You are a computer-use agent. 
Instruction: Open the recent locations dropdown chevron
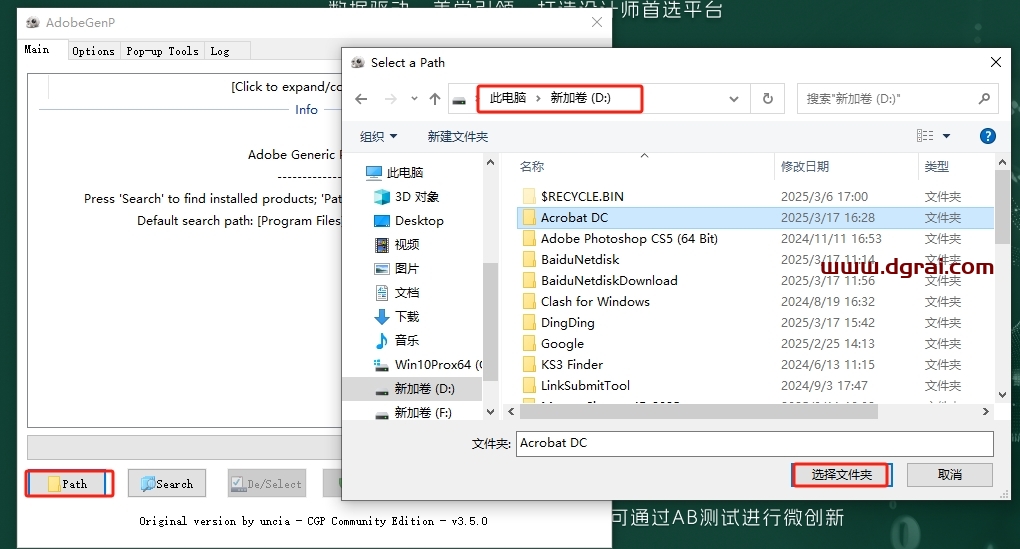(x=414, y=99)
